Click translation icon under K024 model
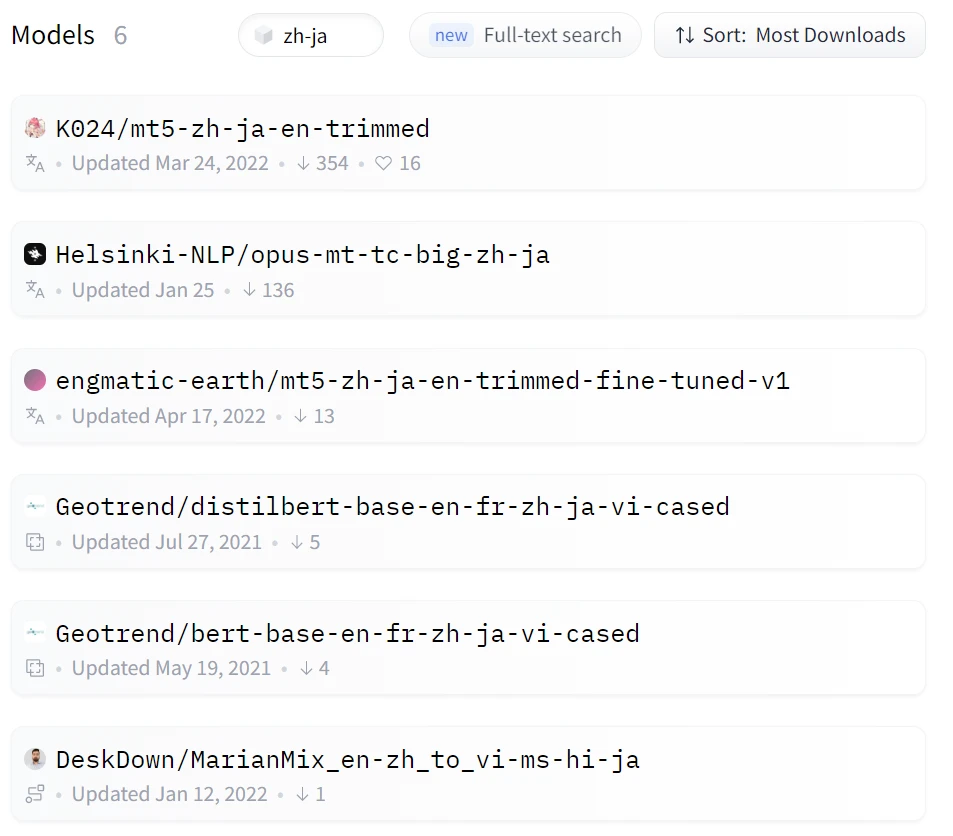This screenshot has width=953, height=836. tap(35, 163)
